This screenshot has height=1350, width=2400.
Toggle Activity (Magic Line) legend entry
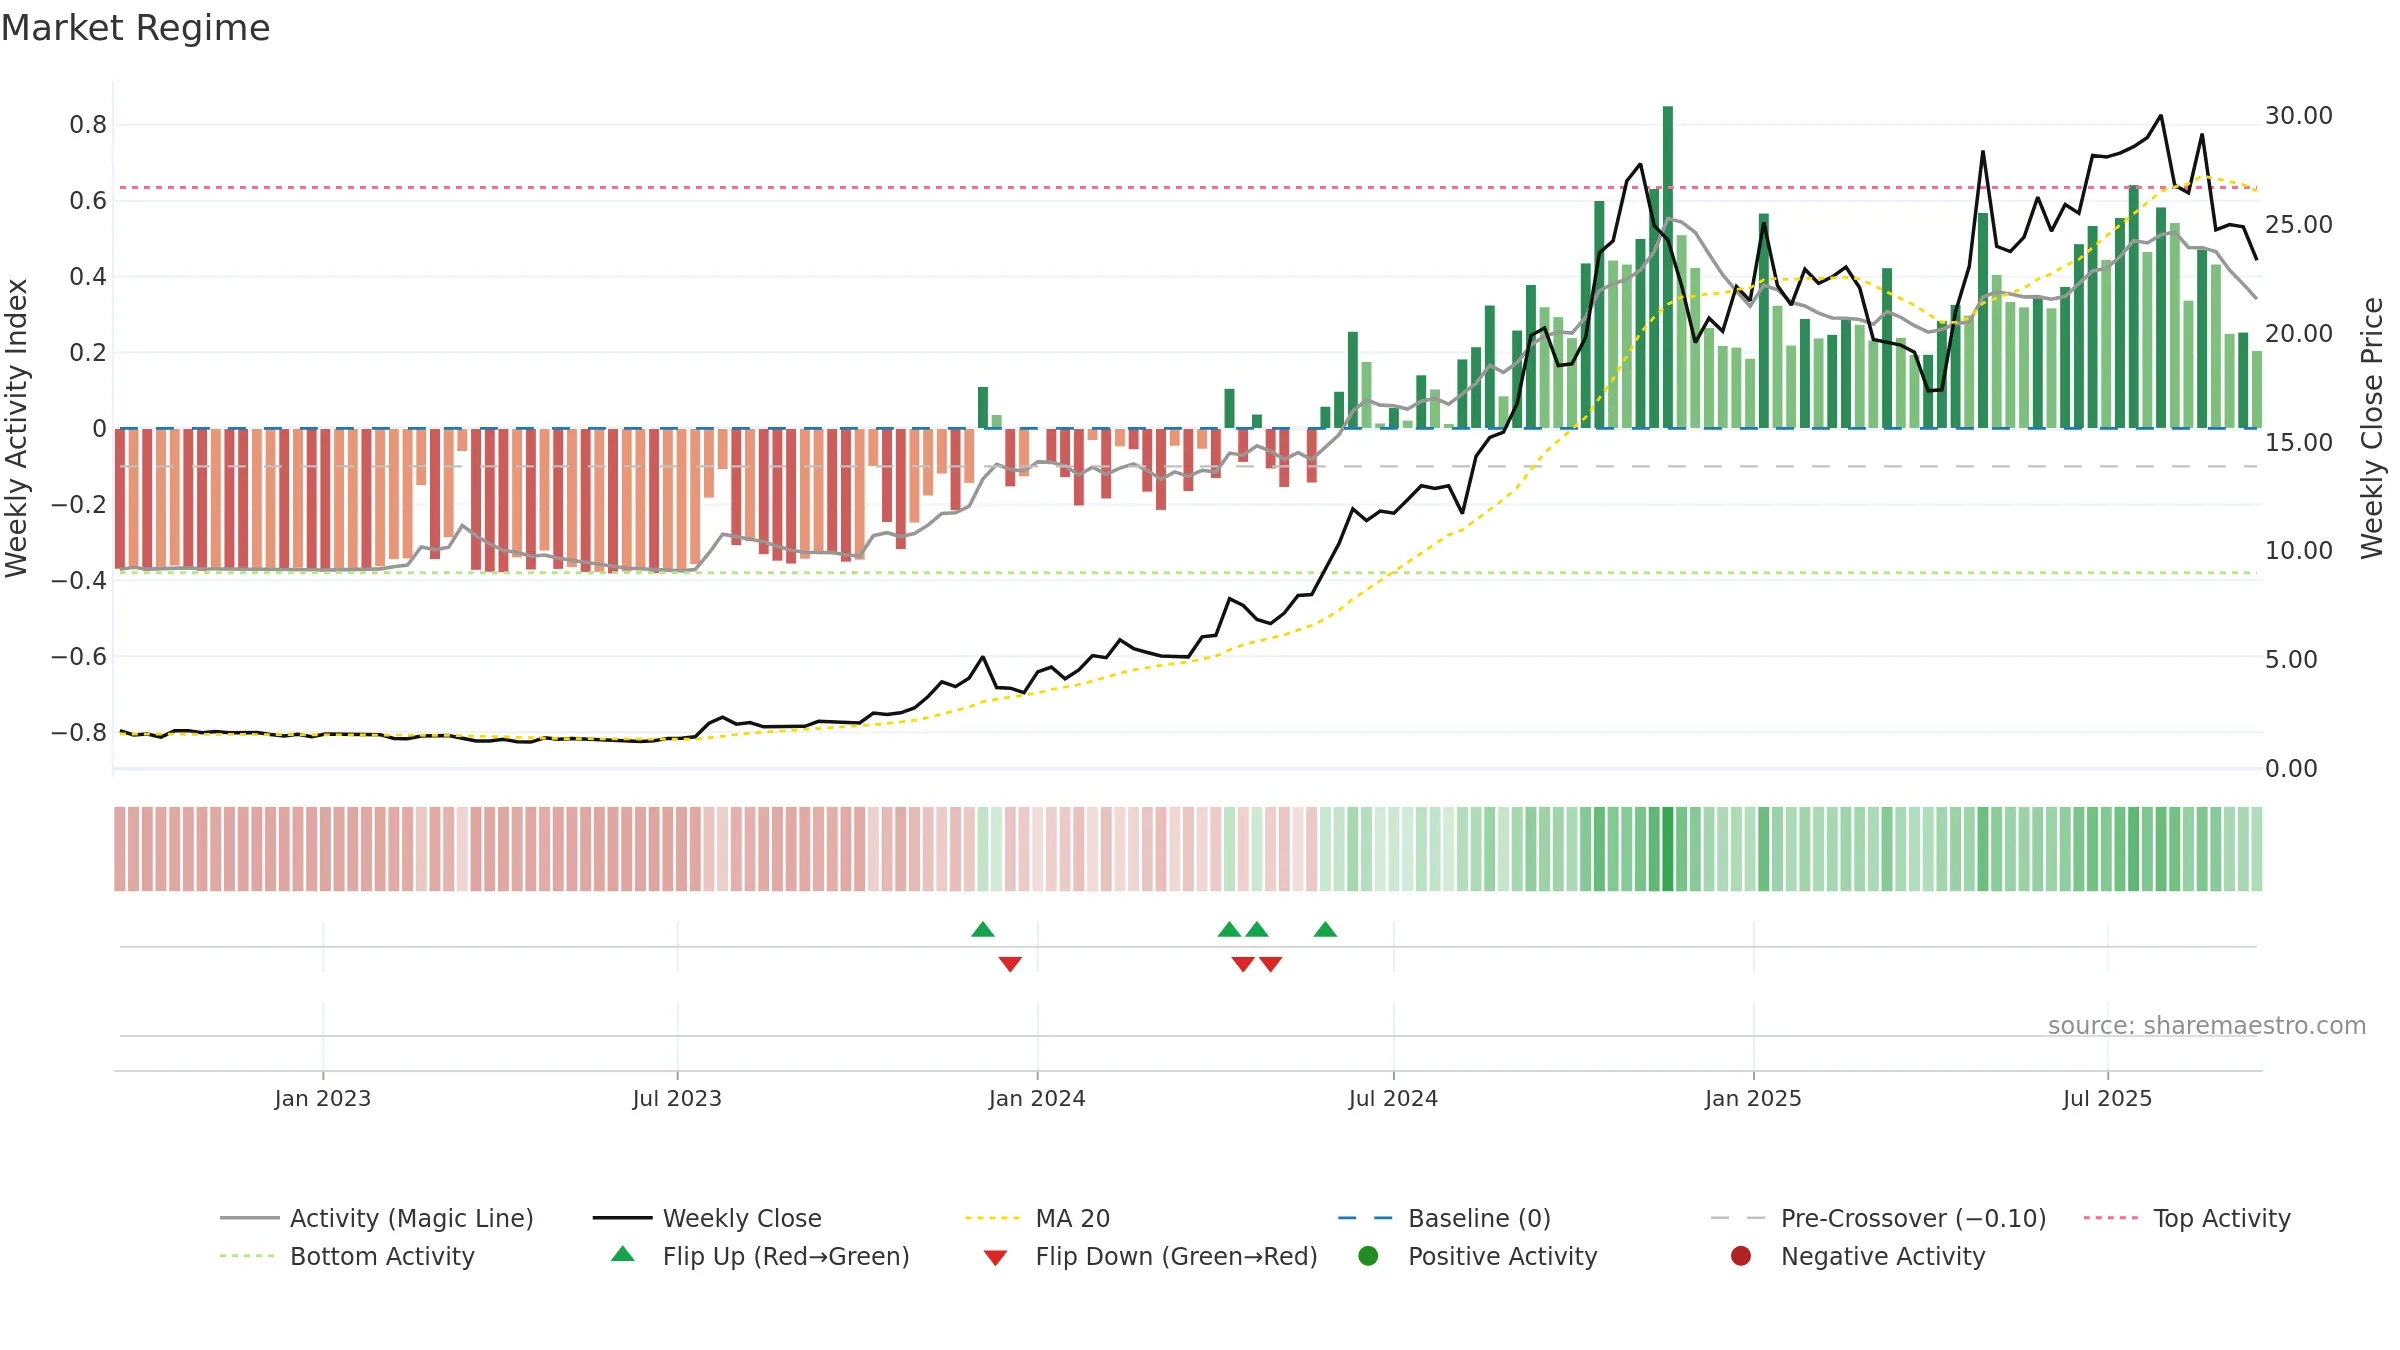point(377,1218)
